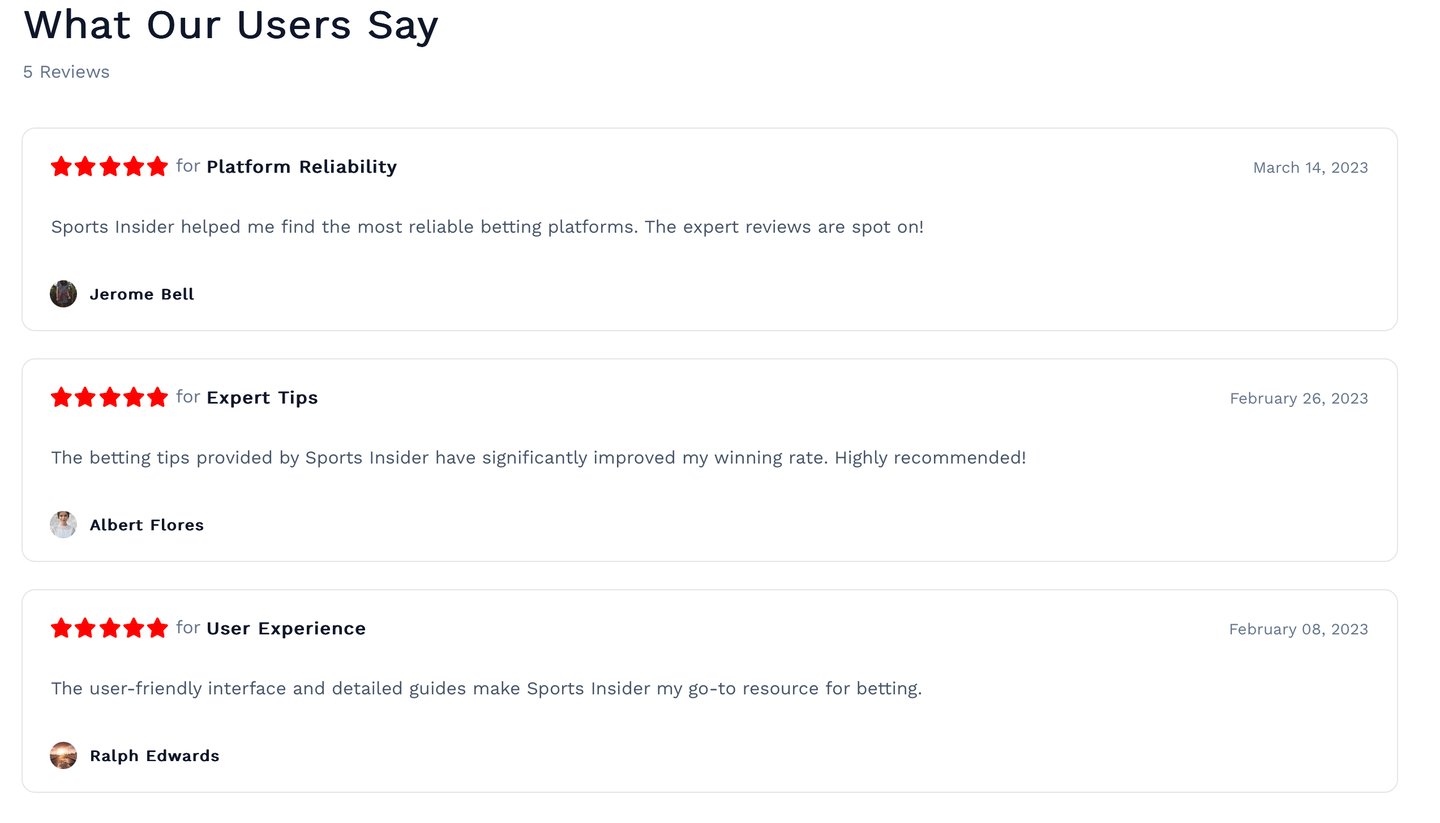
Task: Click the "5 Reviews" count text
Action: (66, 72)
